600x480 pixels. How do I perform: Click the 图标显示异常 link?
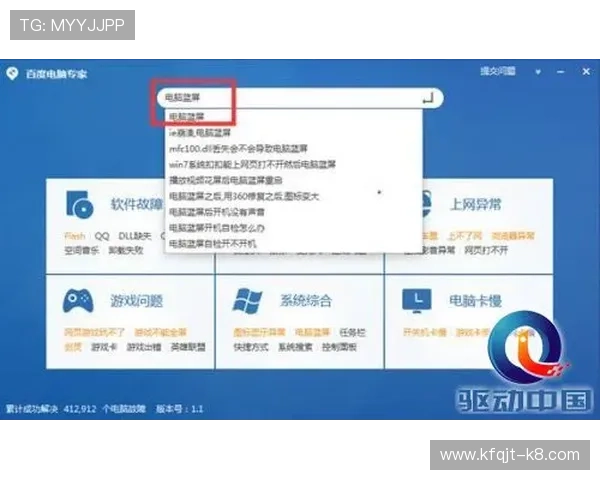point(259,332)
